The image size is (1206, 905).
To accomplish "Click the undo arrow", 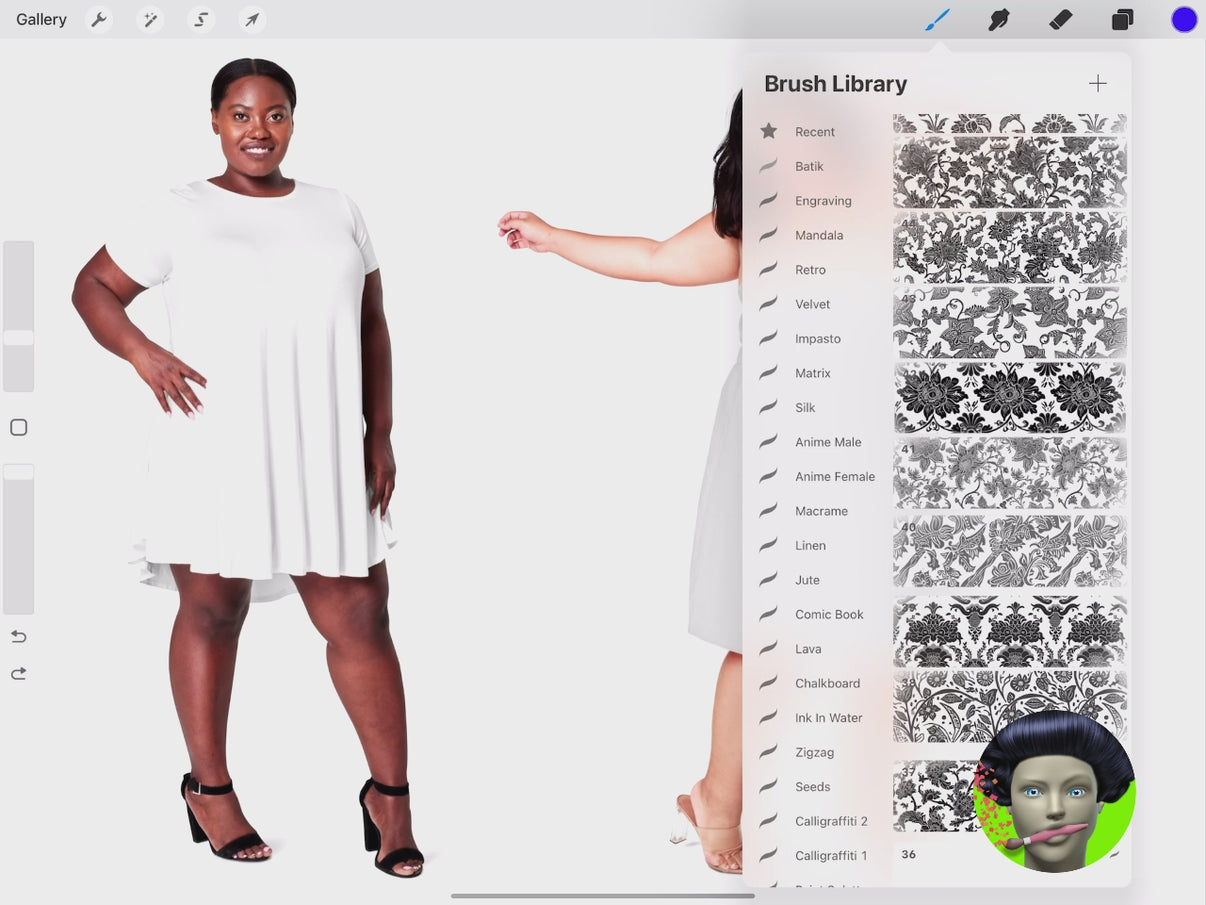I will [x=18, y=637].
